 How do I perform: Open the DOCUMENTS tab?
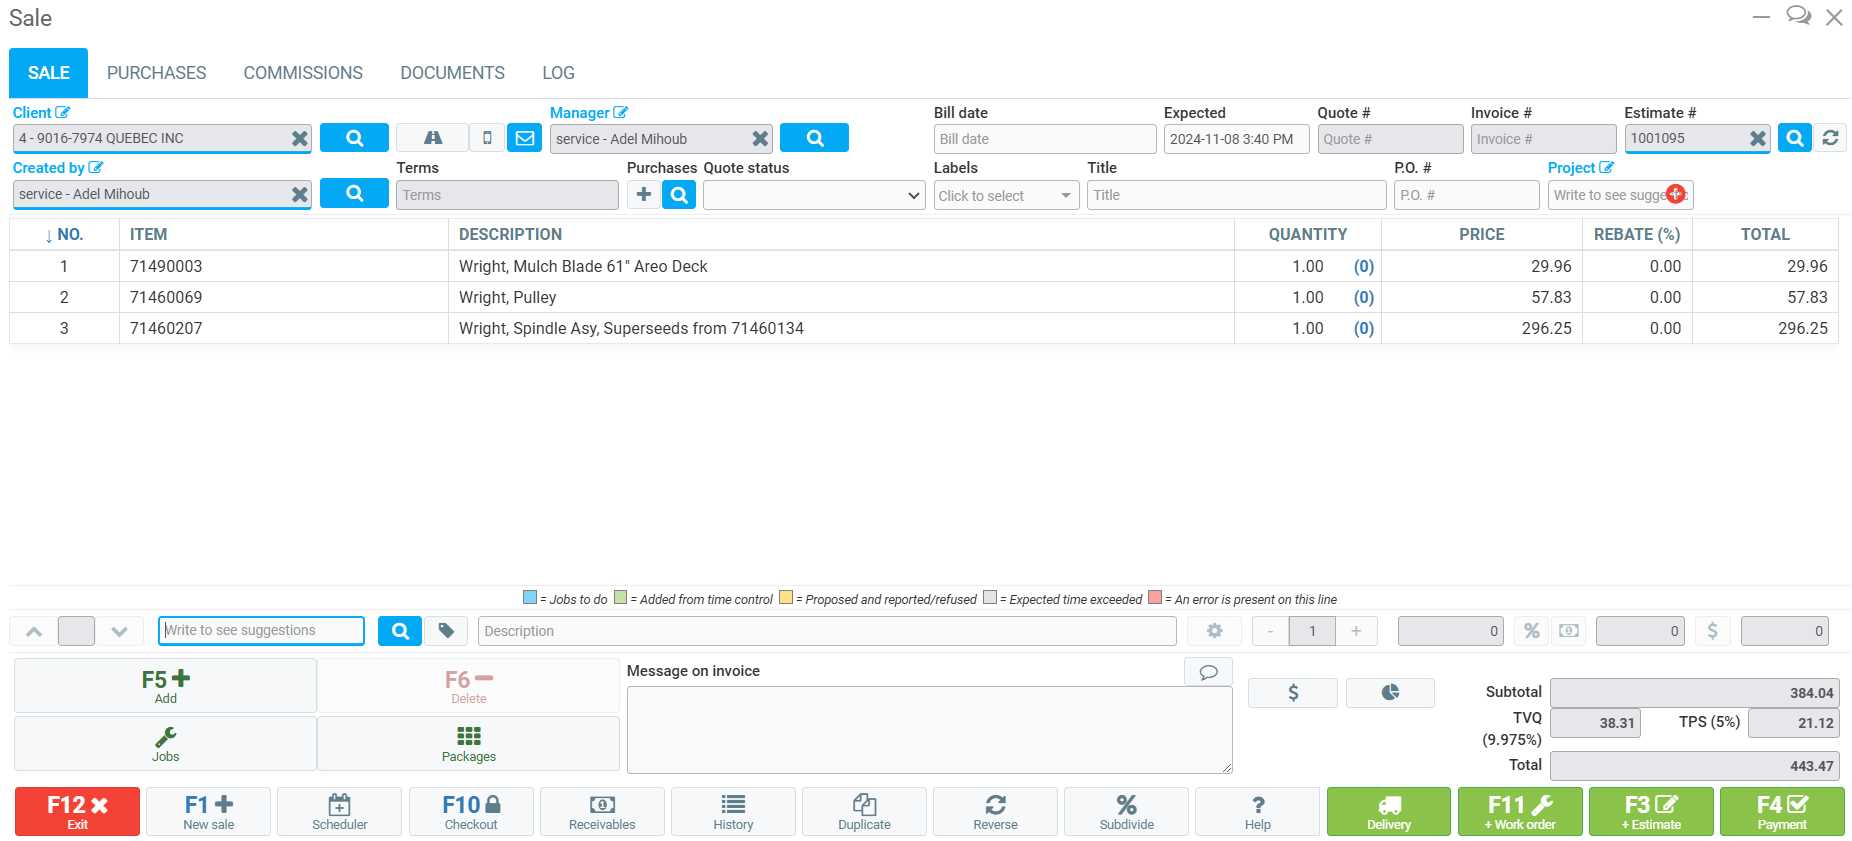point(452,73)
